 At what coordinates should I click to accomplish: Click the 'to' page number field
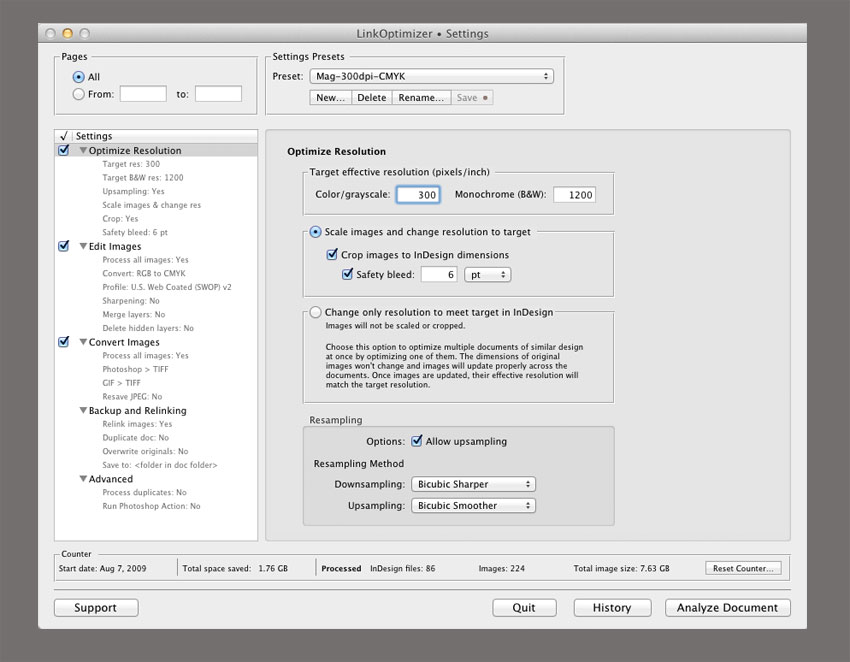218,94
